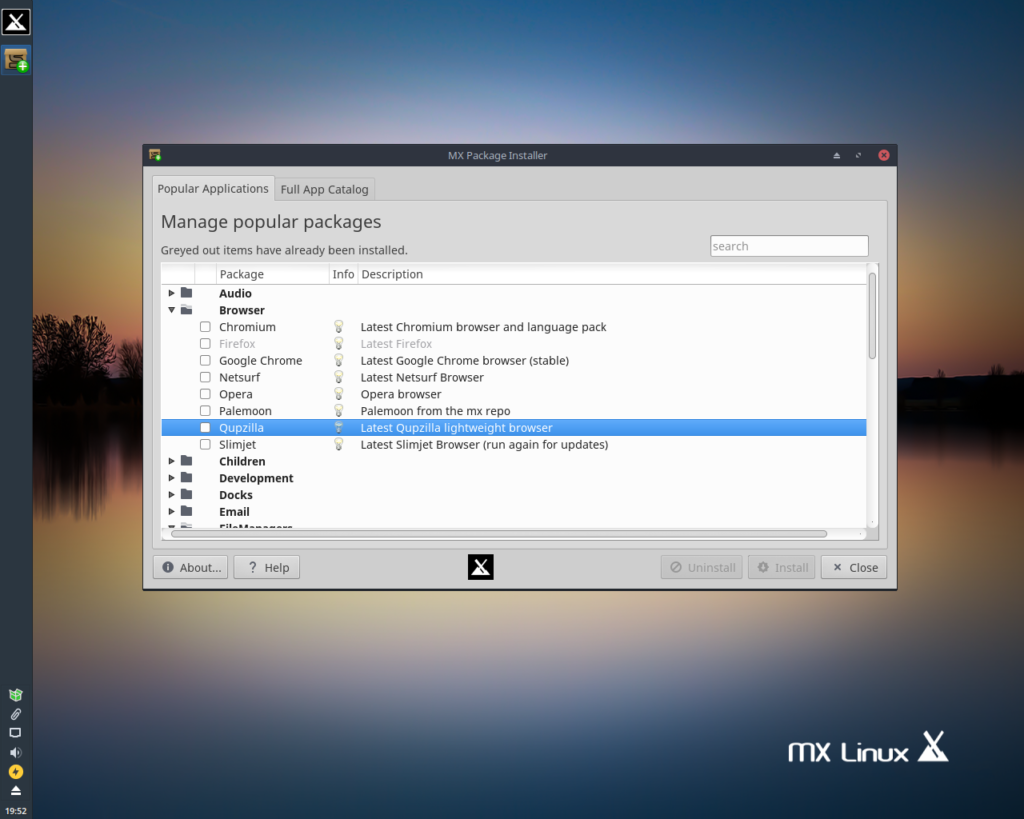Screen dimensions: 1024x819
Task: Click the Help button
Action: tap(266, 567)
